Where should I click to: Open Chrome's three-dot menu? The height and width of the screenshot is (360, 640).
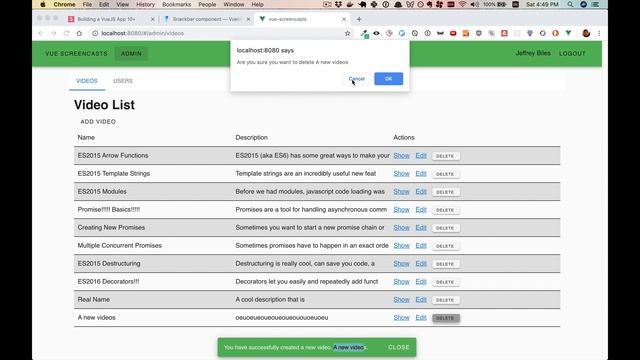[599, 33]
